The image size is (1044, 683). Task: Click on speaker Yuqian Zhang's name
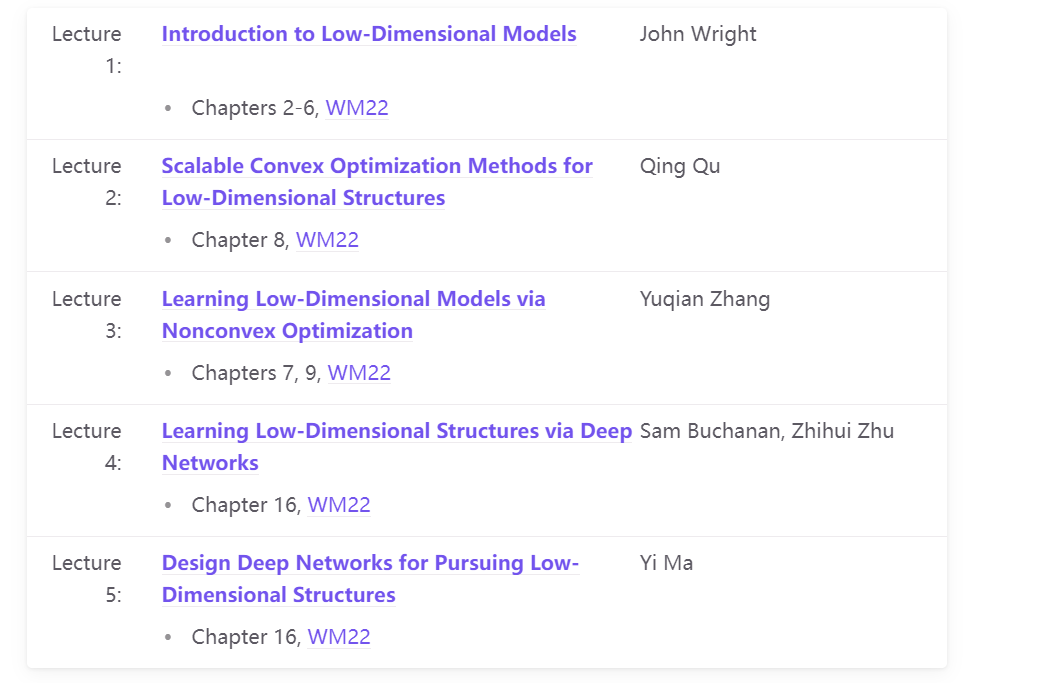click(x=705, y=299)
